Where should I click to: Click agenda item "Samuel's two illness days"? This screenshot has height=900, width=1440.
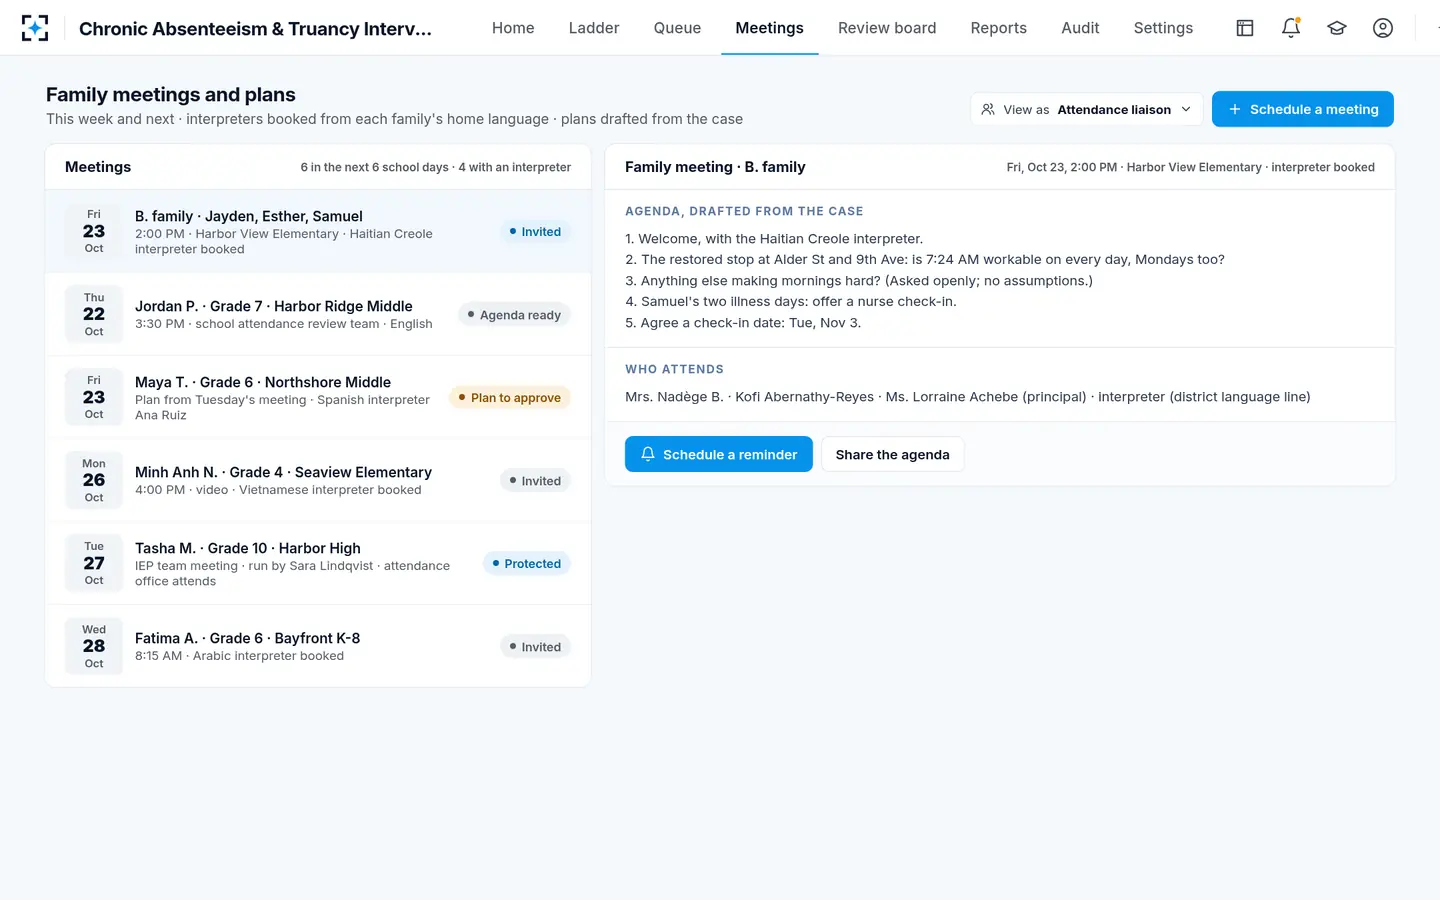(791, 302)
